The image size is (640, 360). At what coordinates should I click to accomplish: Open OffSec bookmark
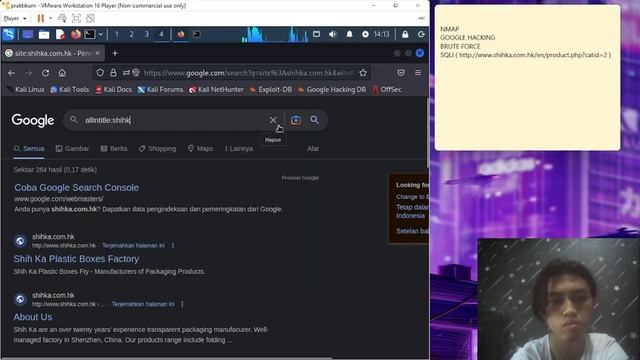pyautogui.click(x=387, y=89)
